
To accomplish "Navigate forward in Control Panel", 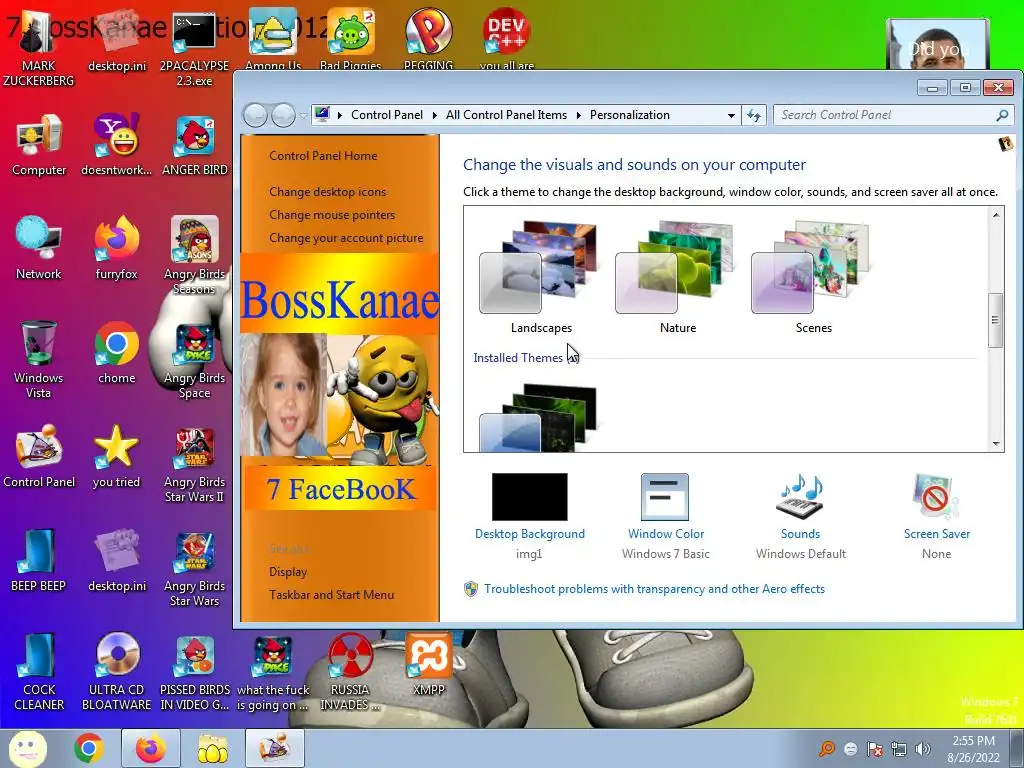I will (283, 116).
